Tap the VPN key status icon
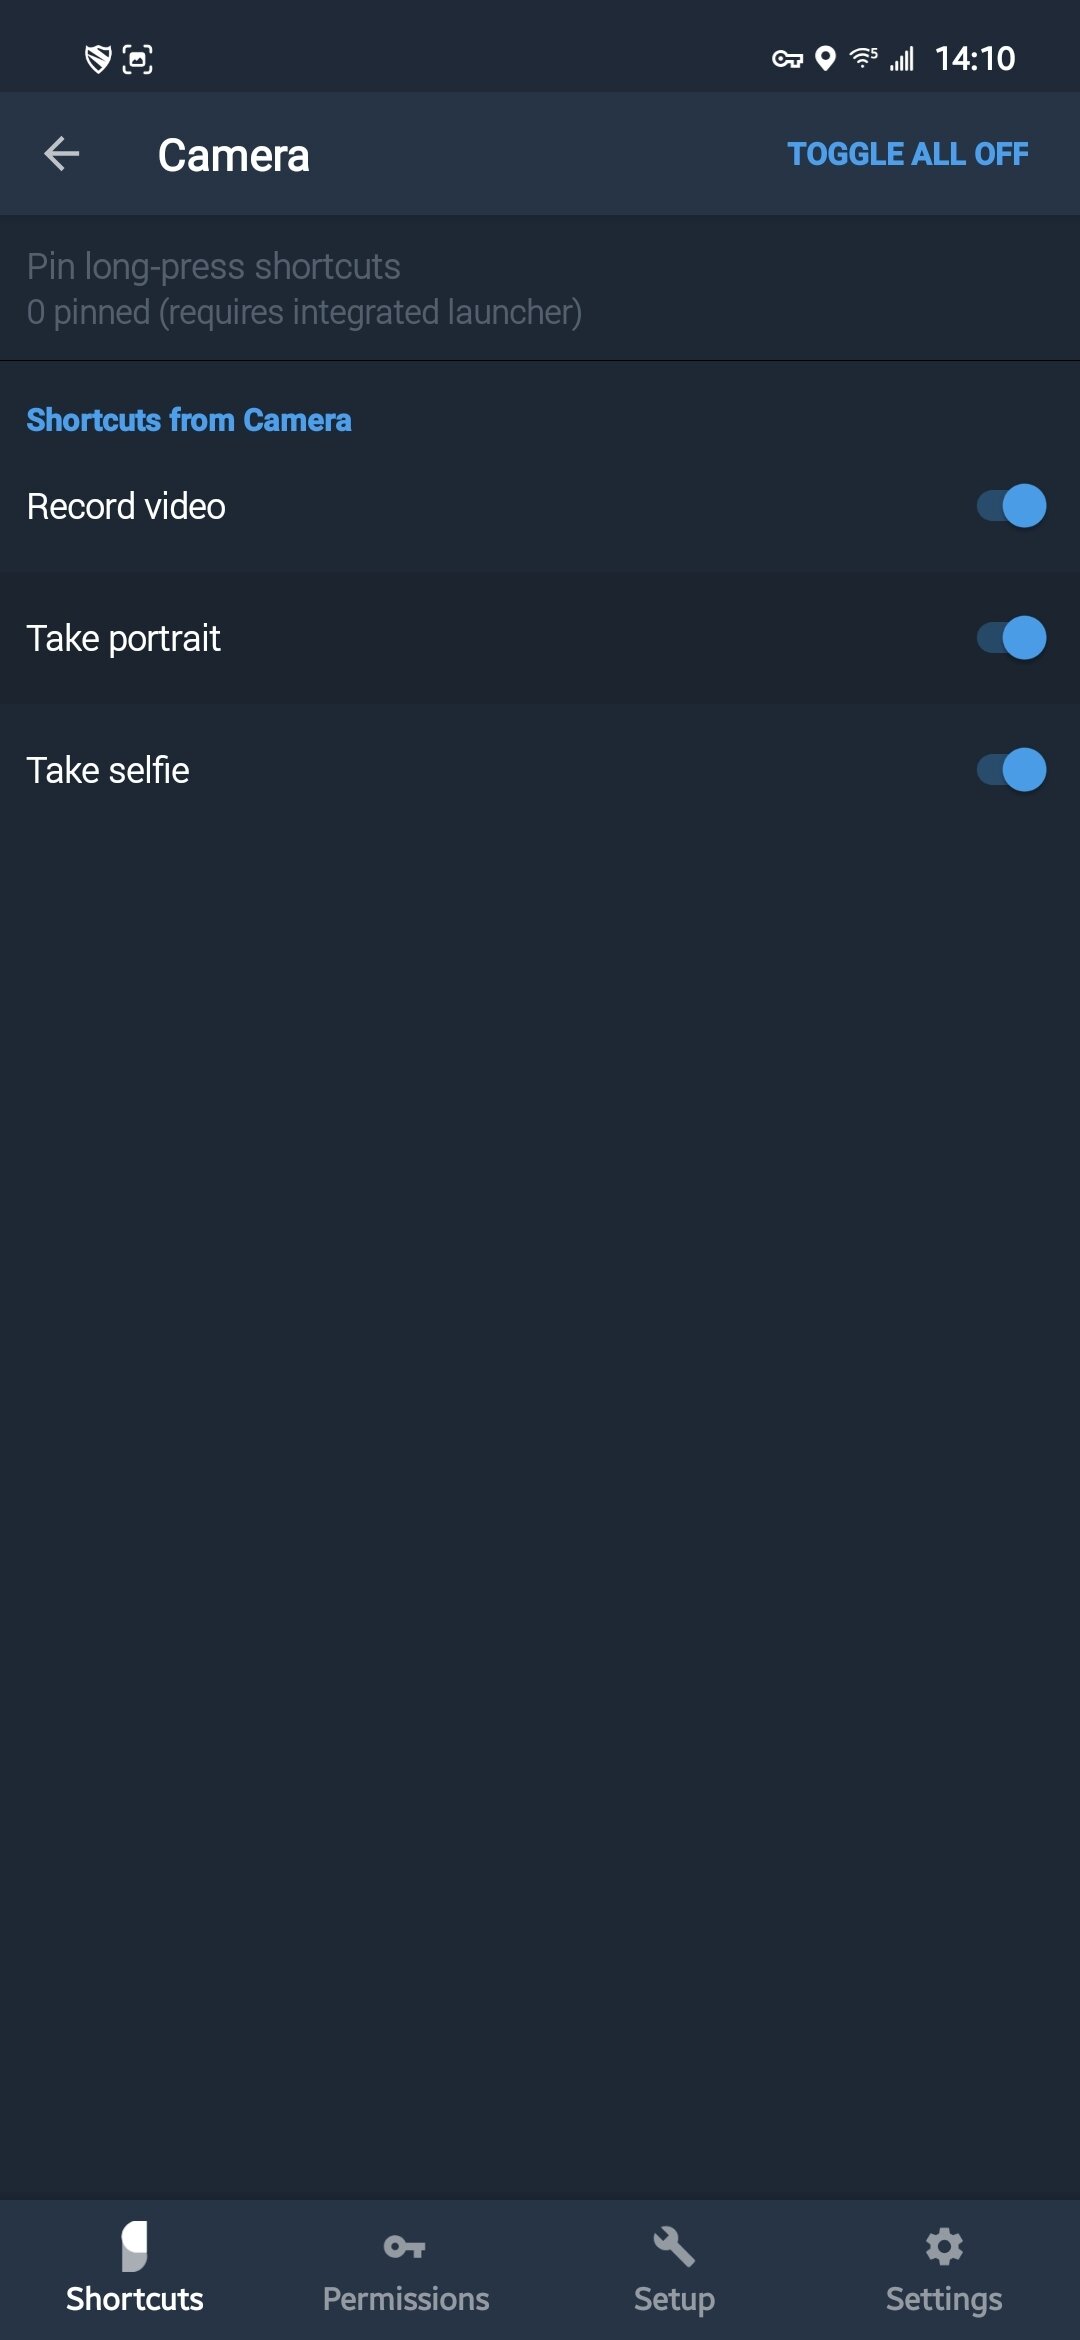The image size is (1080, 2340). pyautogui.click(x=787, y=60)
